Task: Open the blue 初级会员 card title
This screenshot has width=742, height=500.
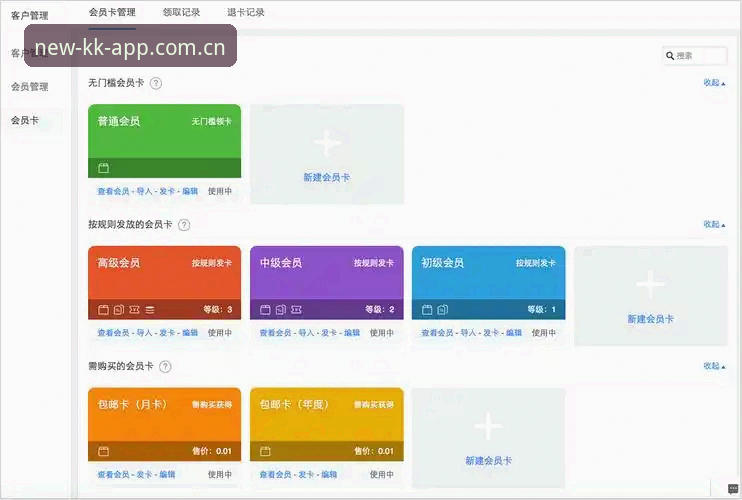Action: 442,263
